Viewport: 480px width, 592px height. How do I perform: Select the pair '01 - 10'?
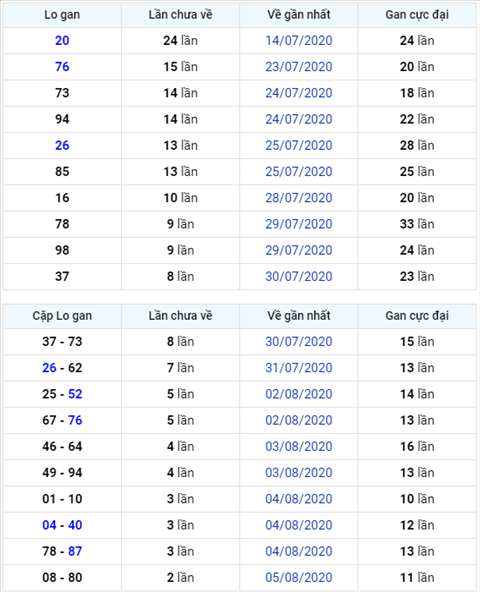point(62,499)
